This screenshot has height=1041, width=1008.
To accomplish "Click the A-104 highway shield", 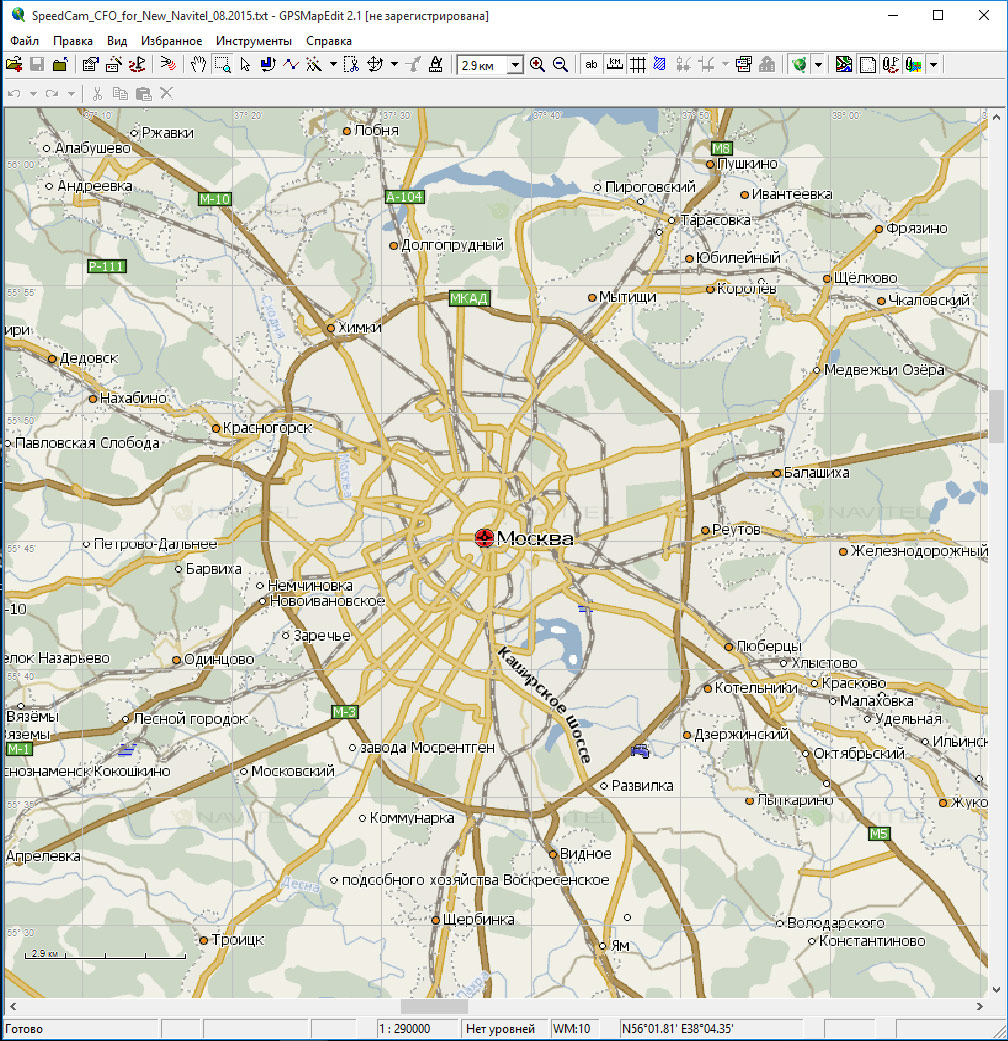I will pyautogui.click(x=404, y=197).
